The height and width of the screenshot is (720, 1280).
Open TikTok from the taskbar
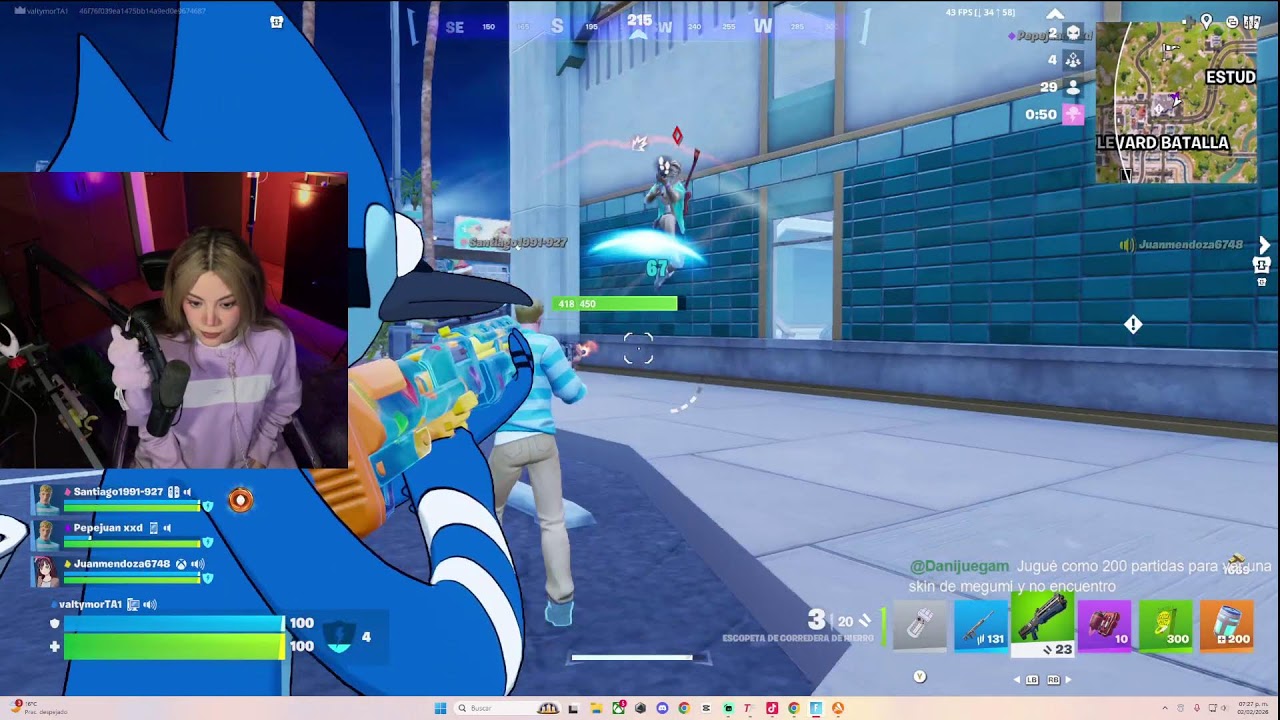pos(772,708)
